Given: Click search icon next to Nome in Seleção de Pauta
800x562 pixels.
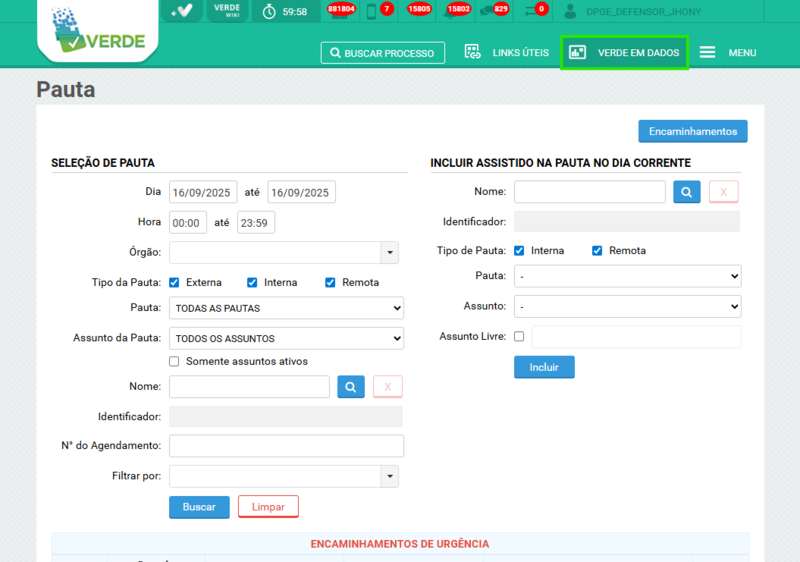Looking at the screenshot, I should pyautogui.click(x=351, y=387).
